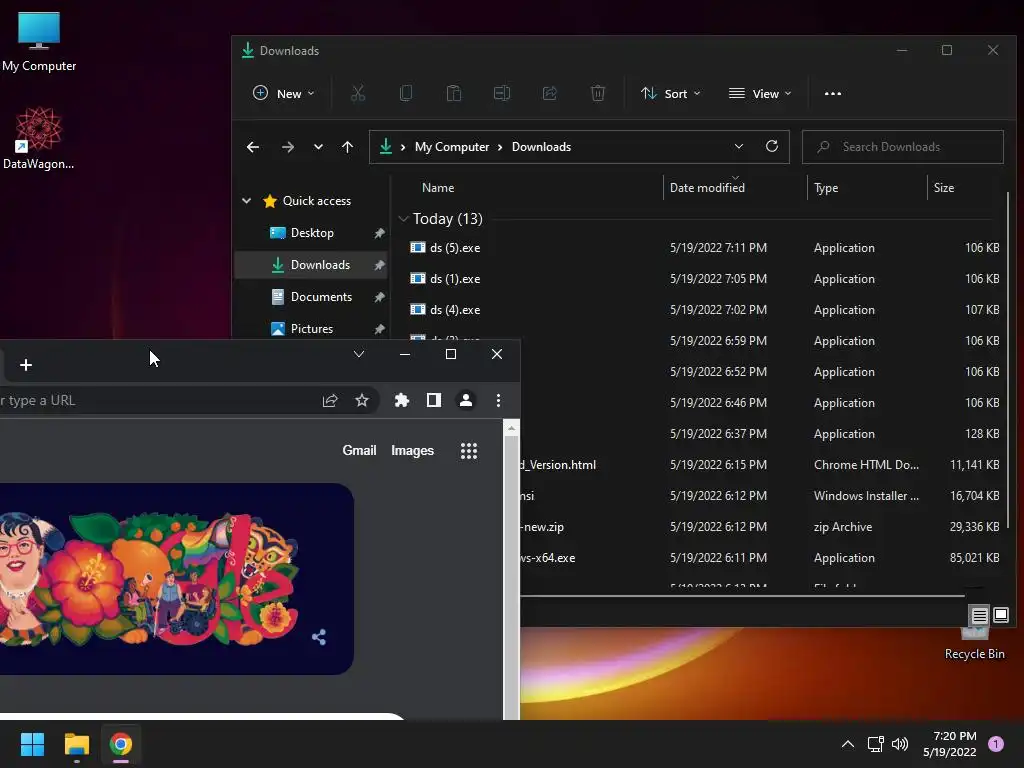1024x768 pixels.
Task: Open Chrome tab search chevron
Action: coord(359,354)
